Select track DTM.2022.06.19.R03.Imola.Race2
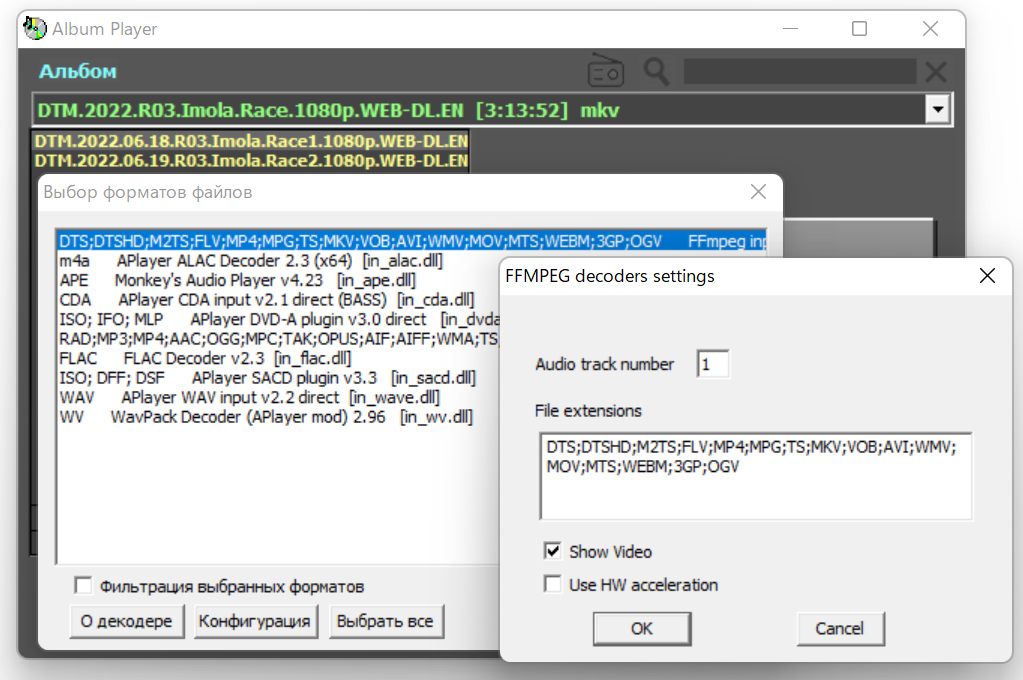This screenshot has width=1023, height=680. pyautogui.click(x=251, y=160)
